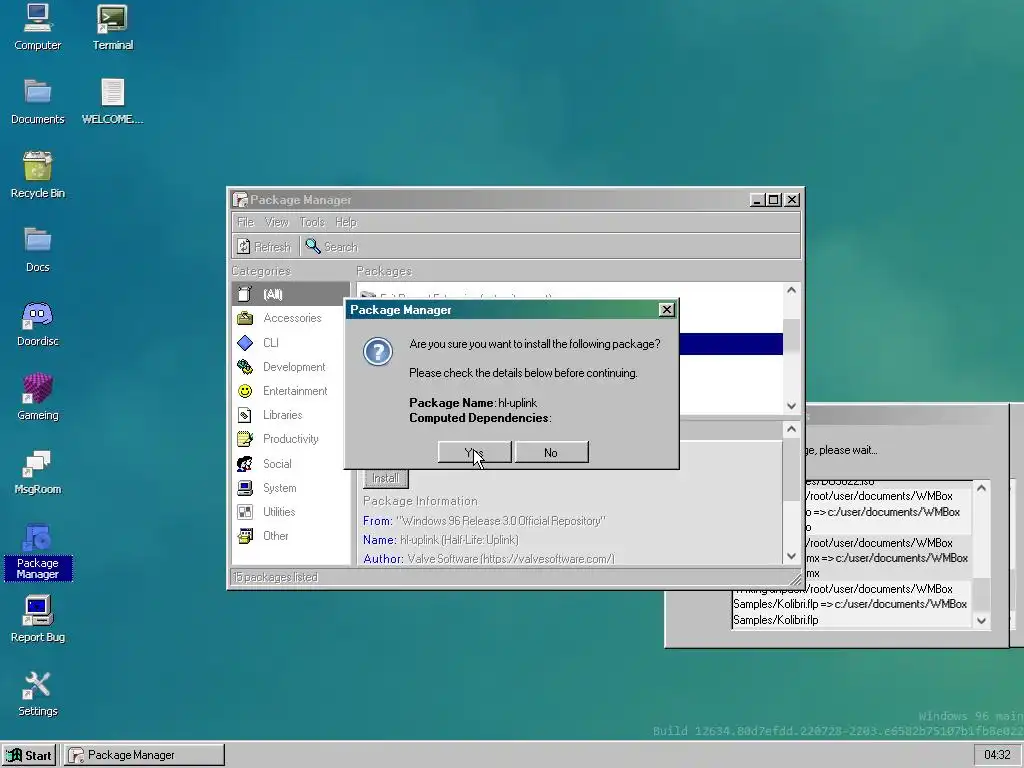Click the '15 packages listed' status text
Image resolution: width=1024 pixels, height=768 pixels.
pos(276,577)
